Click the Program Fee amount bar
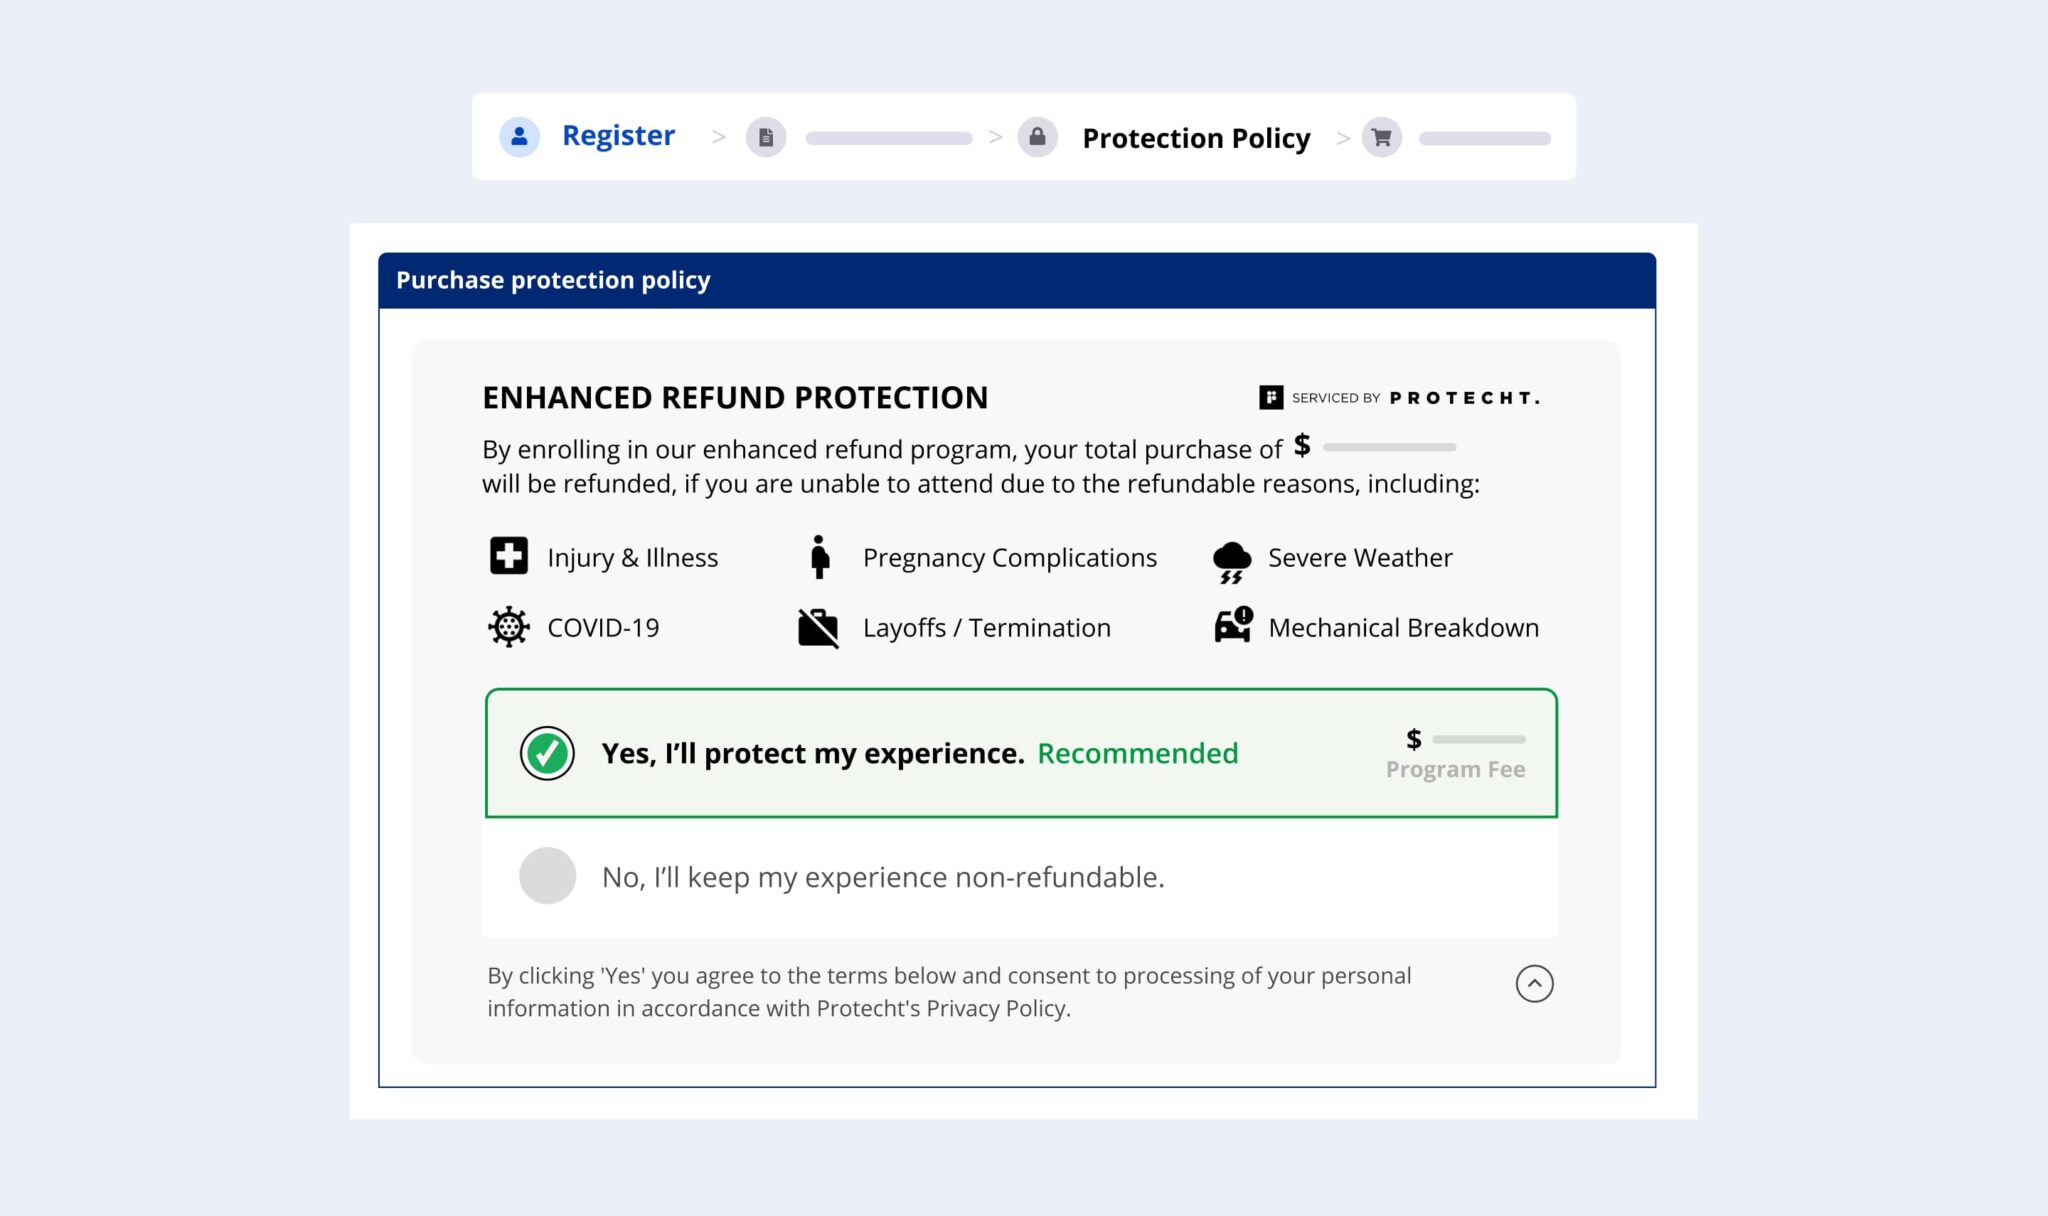 (x=1476, y=739)
